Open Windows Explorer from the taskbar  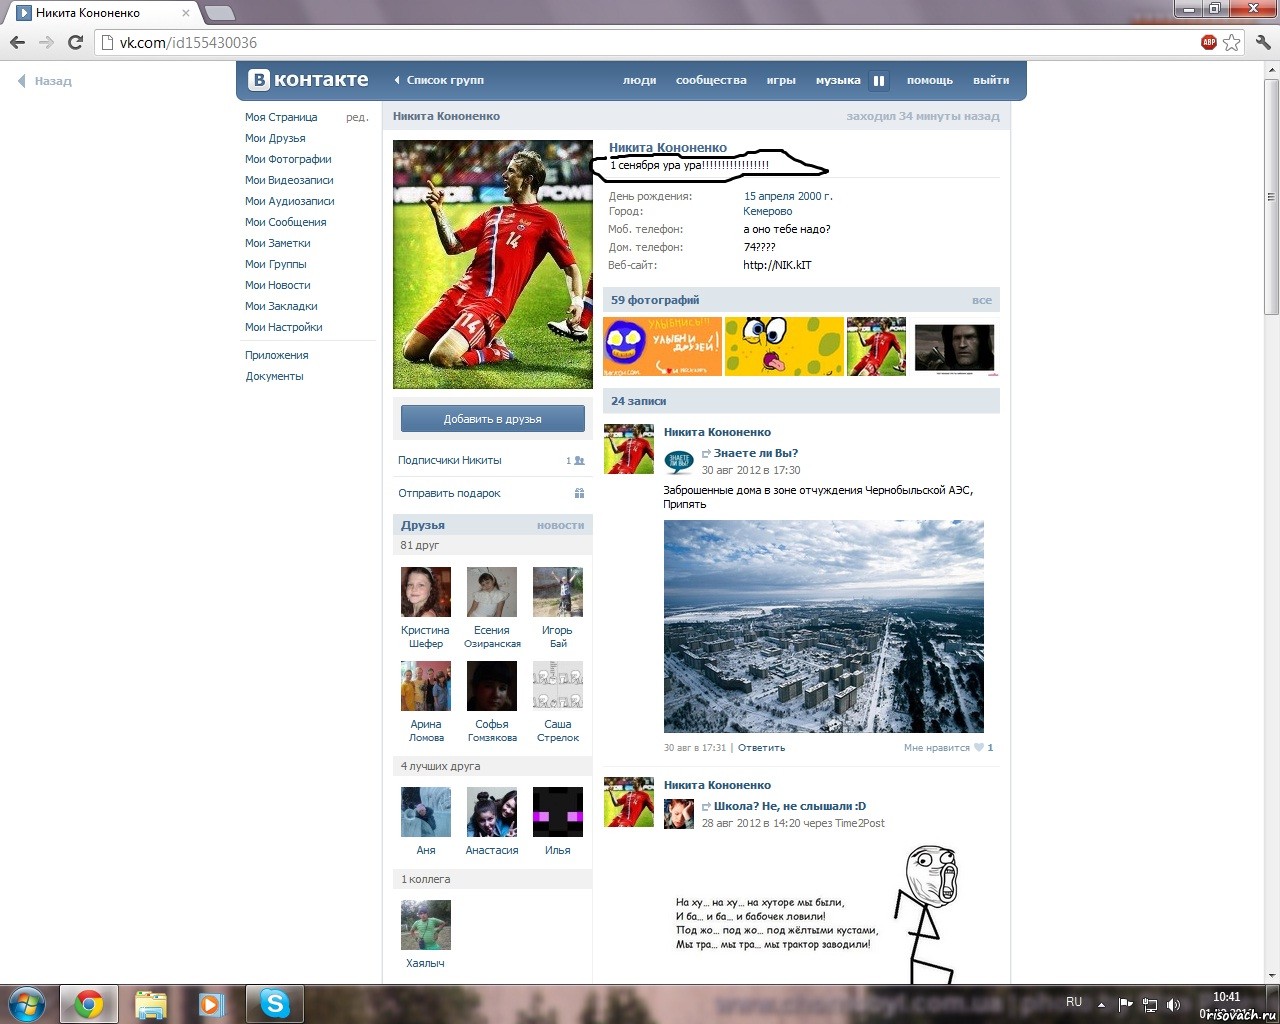click(151, 1004)
